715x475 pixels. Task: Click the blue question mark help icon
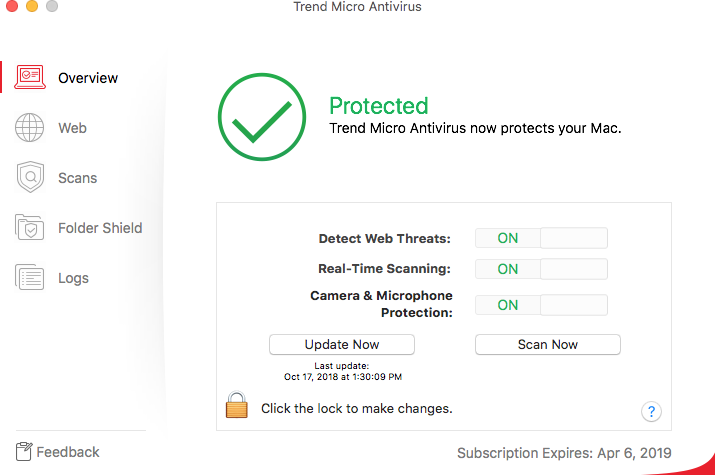click(650, 411)
